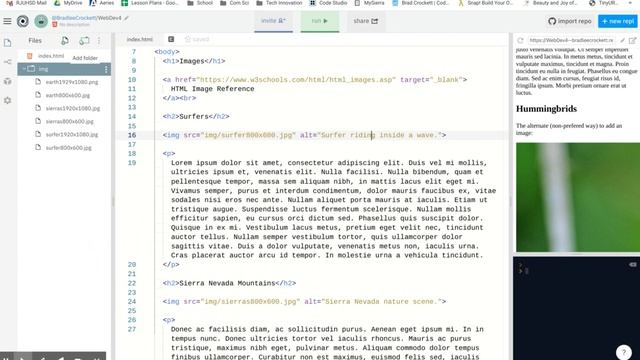The width and height of the screenshot is (640, 360).
Task: Click the Repl.it spiral logo
Action: [23, 21]
